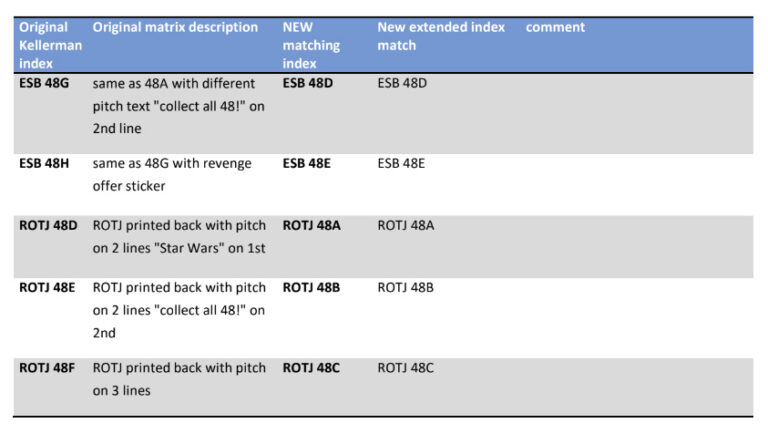Viewport: 768px width, 434px height.
Task: Select the non-bold ROTJ 48A extended match
Action: (406, 225)
